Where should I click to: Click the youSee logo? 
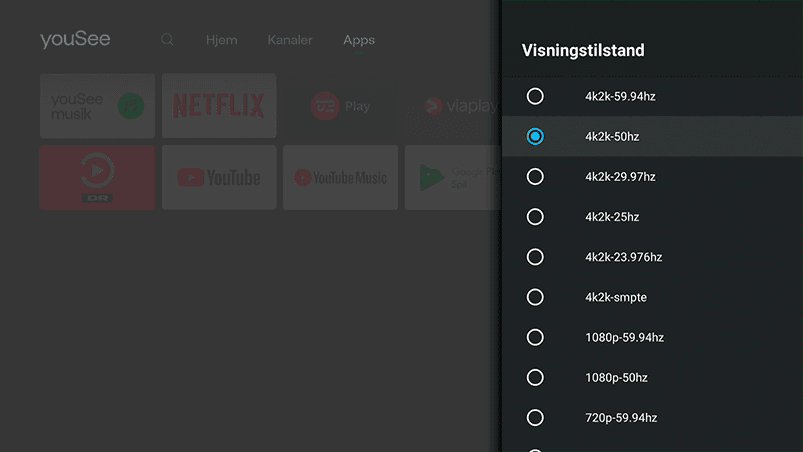(x=75, y=40)
